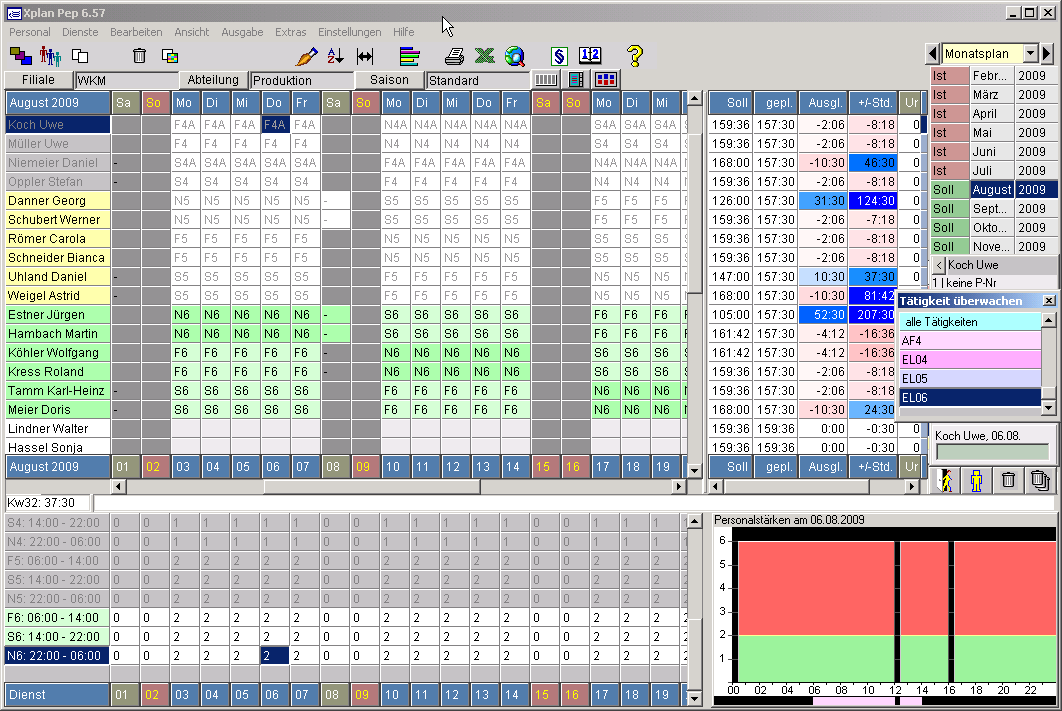The width and height of the screenshot is (1062, 711).
Task: Click the +/-Std. column header at top
Action: click(874, 103)
